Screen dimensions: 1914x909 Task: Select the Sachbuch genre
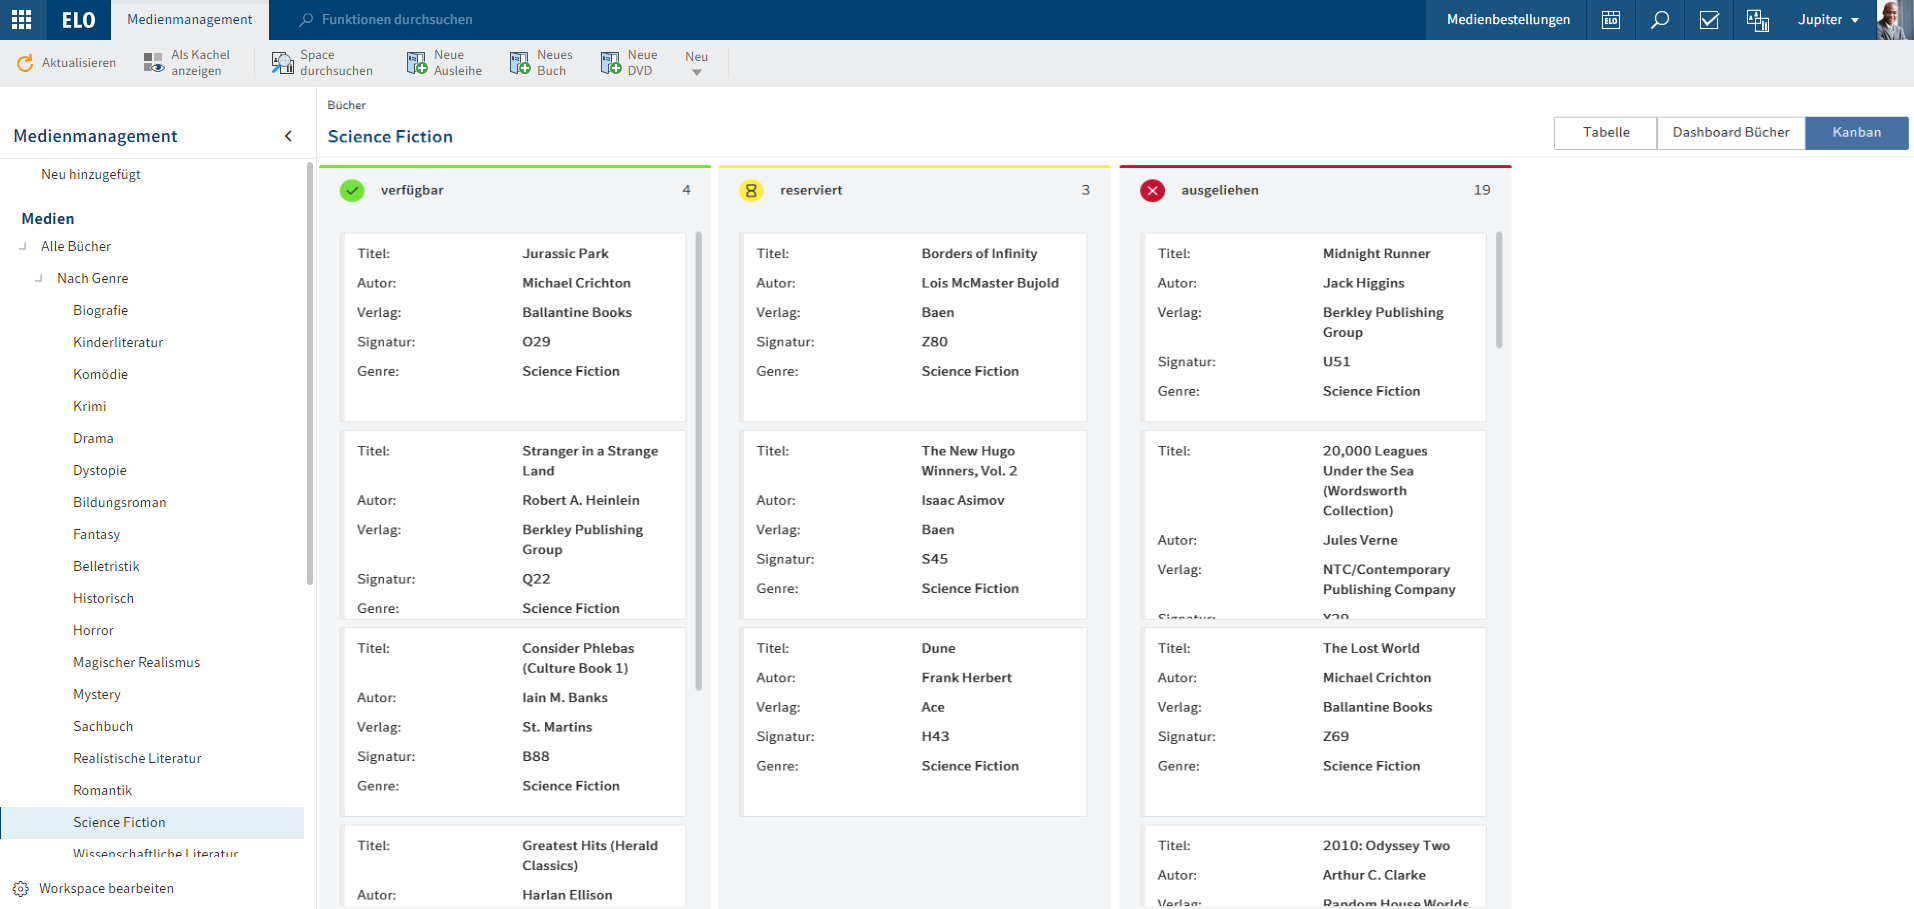[103, 726]
